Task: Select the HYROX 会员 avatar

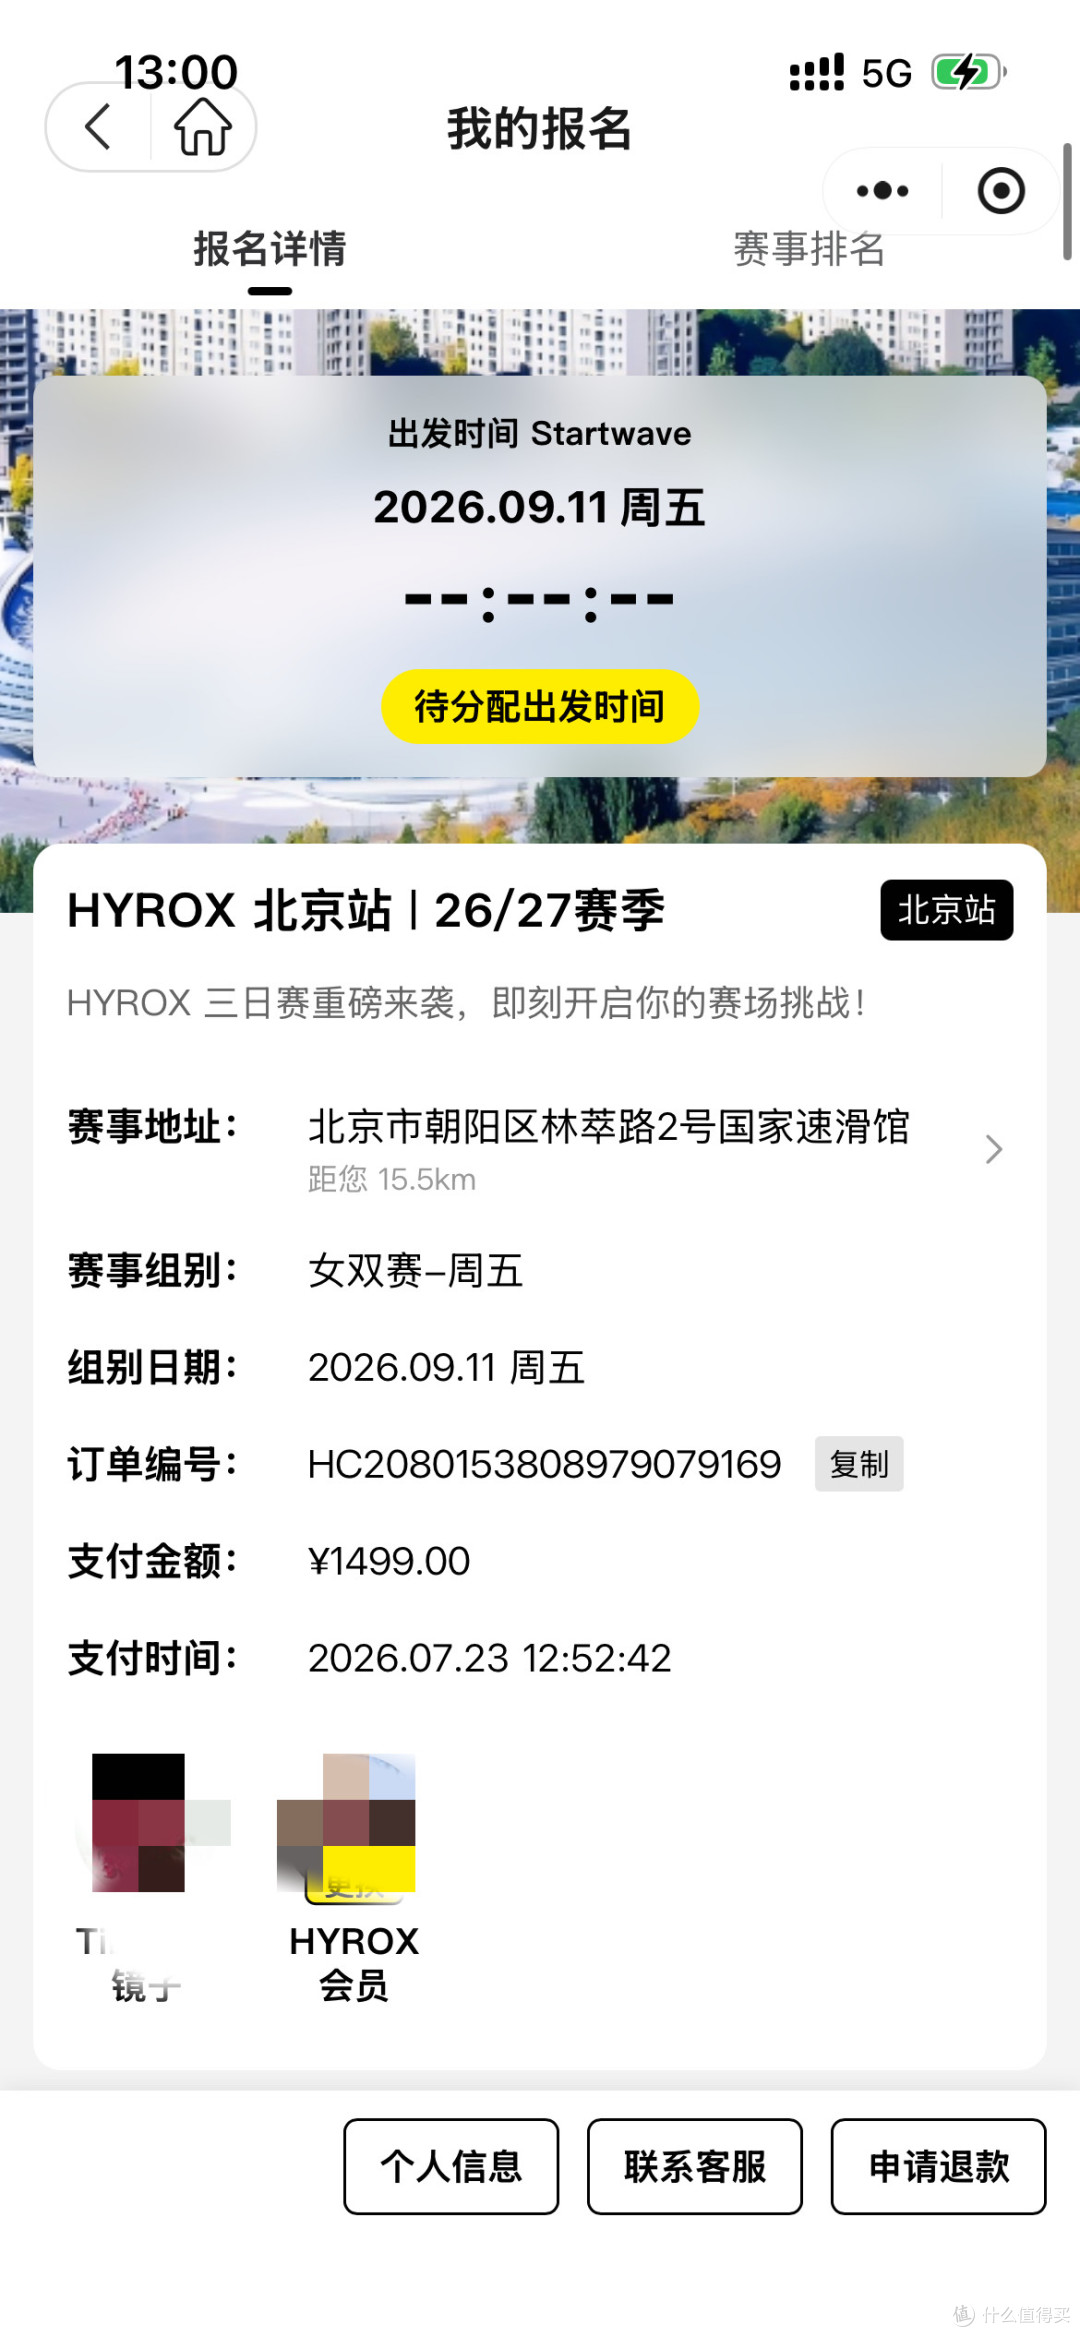Action: point(347,1822)
